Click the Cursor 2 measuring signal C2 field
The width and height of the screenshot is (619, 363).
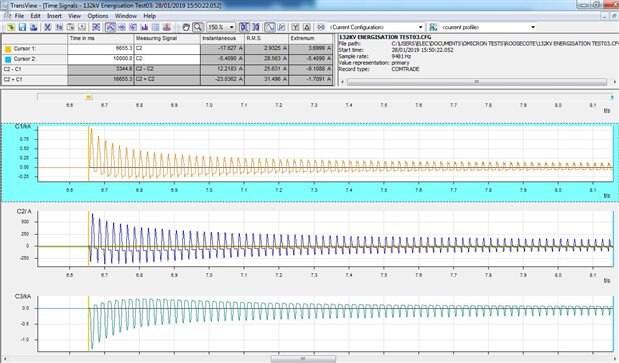167,59
